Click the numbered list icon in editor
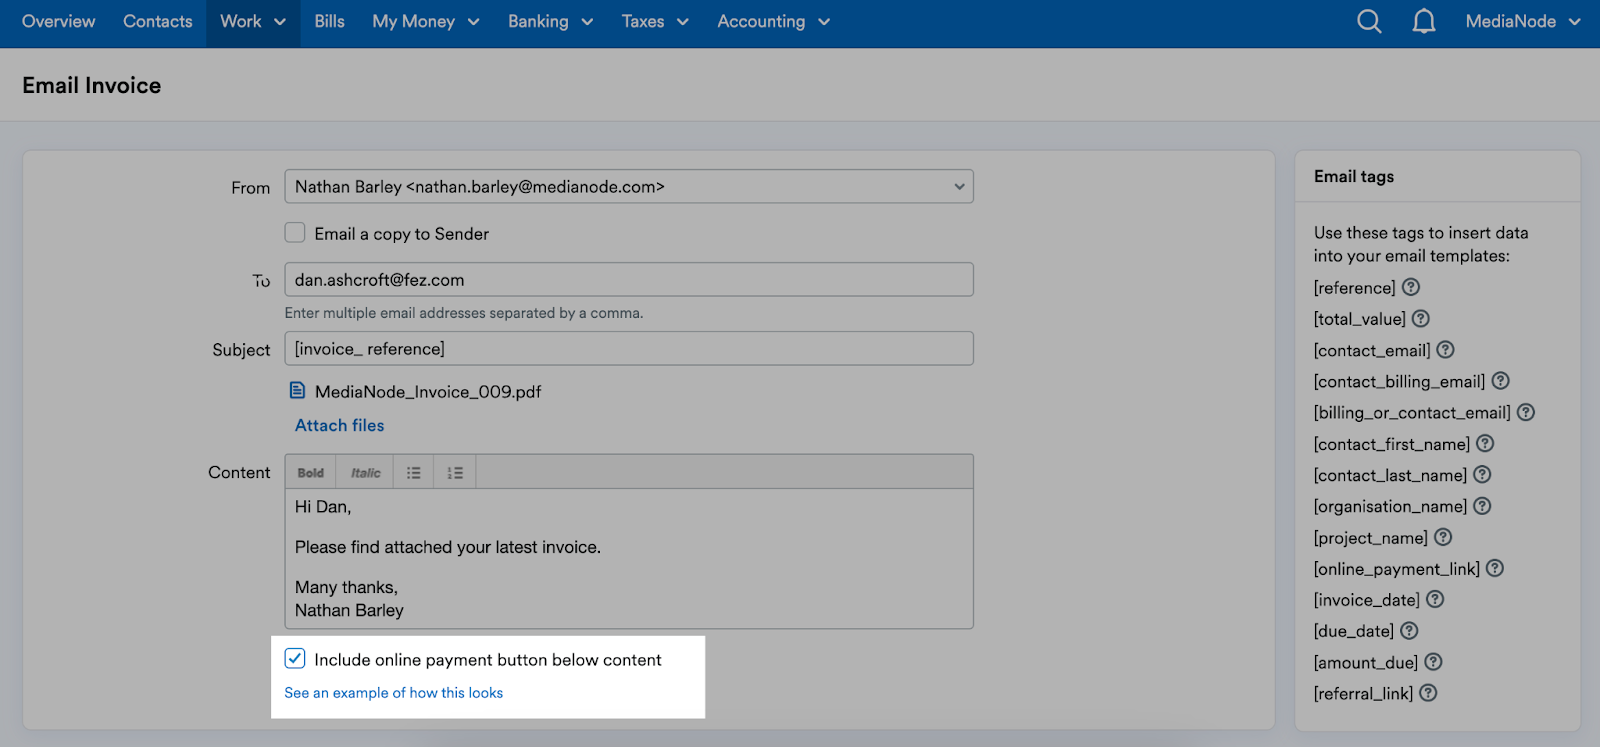 (x=455, y=473)
